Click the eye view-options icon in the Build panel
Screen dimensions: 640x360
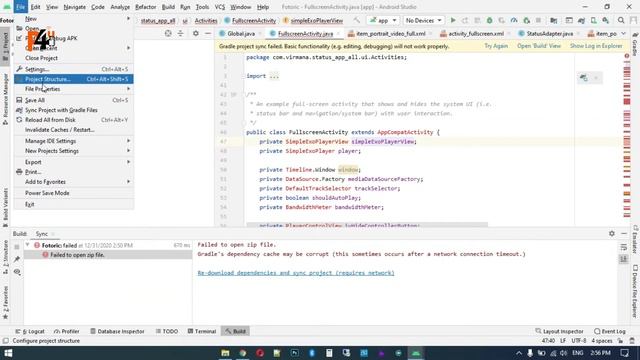point(17,272)
